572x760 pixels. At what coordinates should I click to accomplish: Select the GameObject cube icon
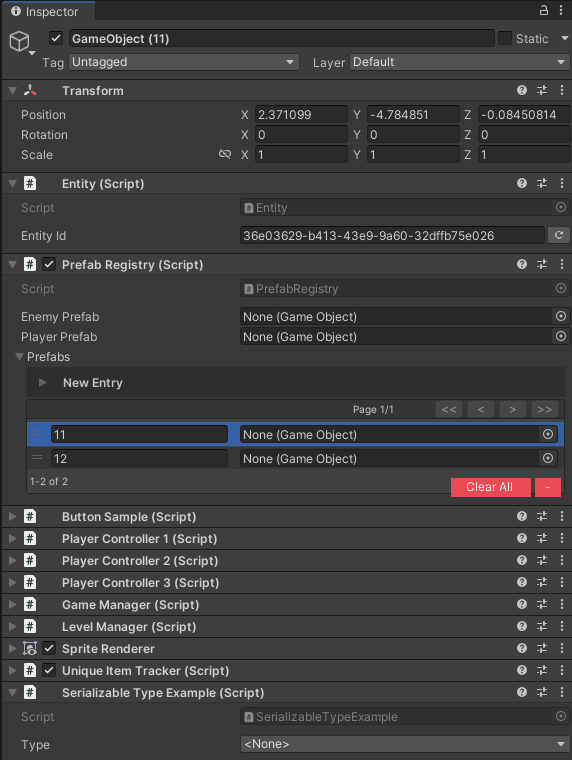(x=19, y=41)
